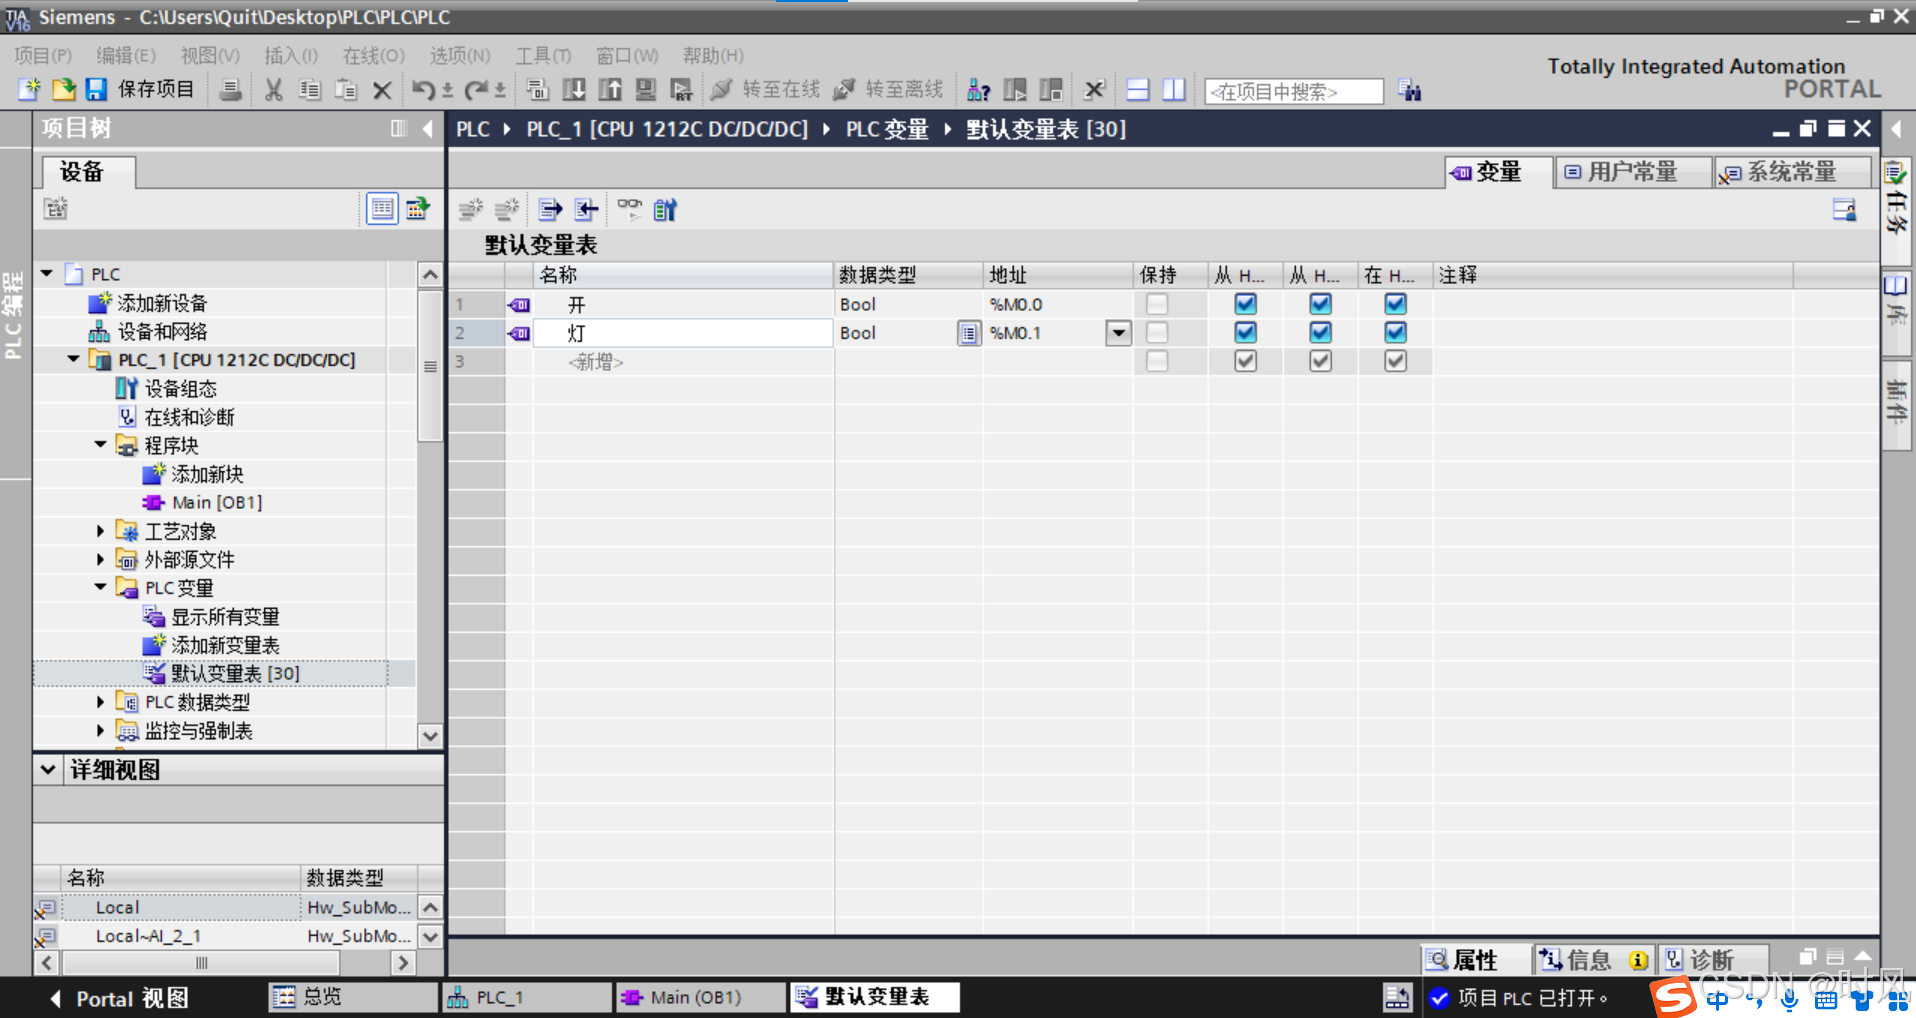Click the redo arrow icon
This screenshot has height=1018, width=1916.
[476, 90]
